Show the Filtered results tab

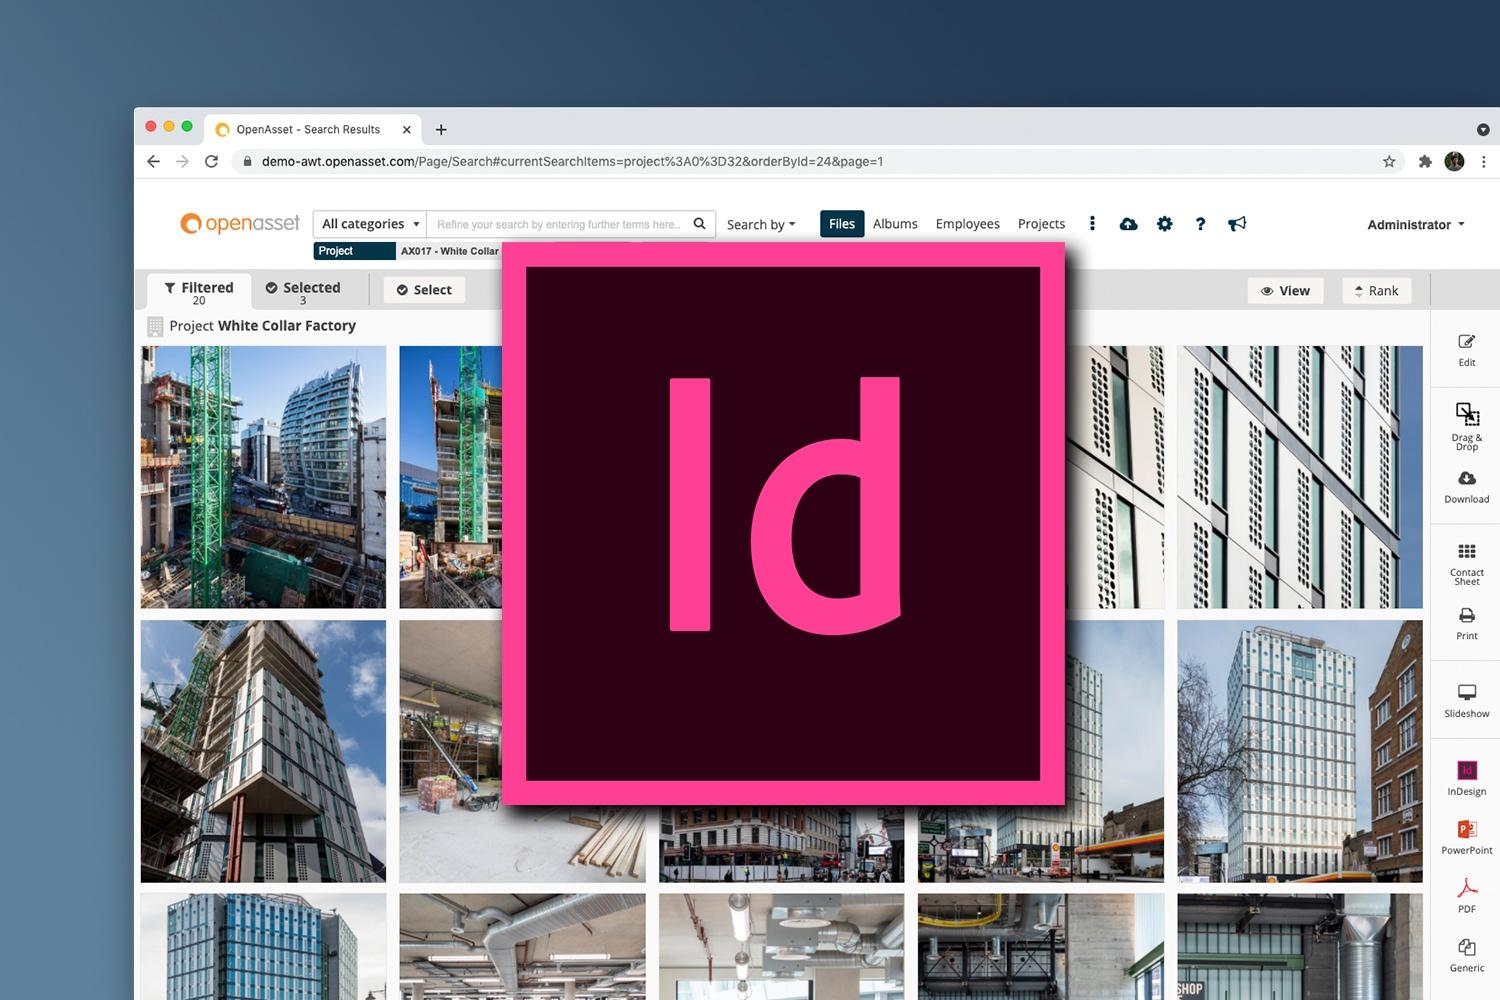[x=199, y=291]
